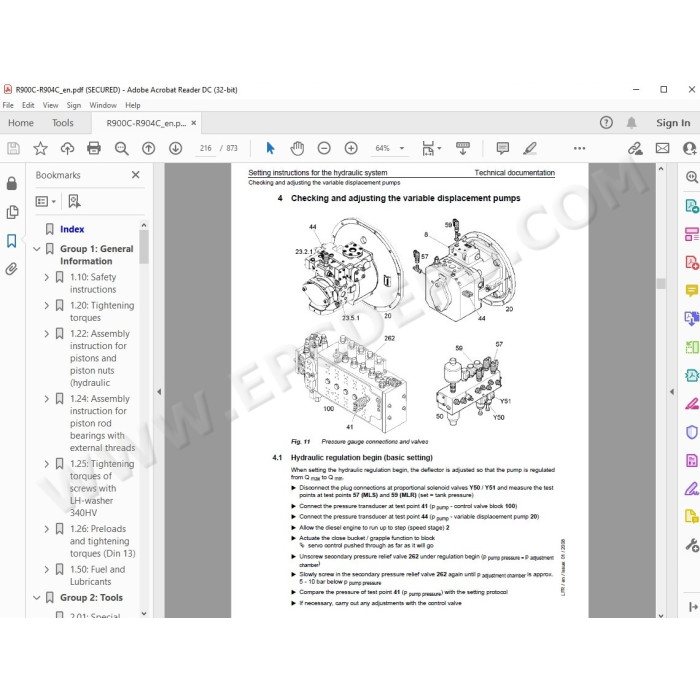This screenshot has width=700, height=700.
Task: Click the Zoom In plus icon
Action: [x=351, y=148]
